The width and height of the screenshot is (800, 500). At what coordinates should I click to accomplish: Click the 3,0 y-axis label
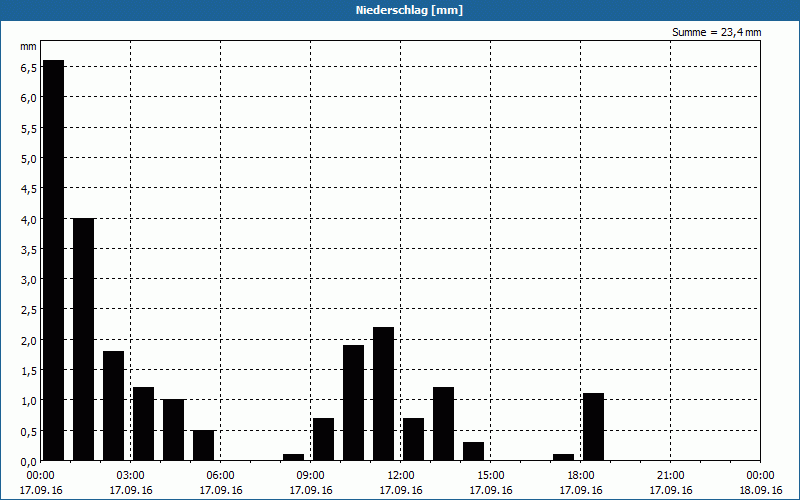28,280
